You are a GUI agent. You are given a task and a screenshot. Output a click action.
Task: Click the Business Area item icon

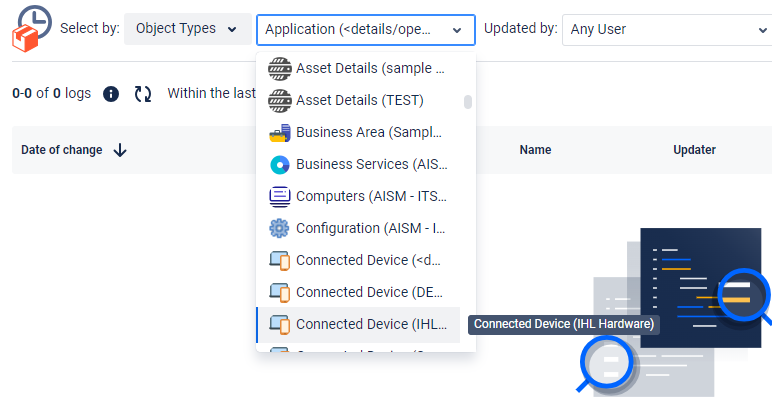(280, 132)
